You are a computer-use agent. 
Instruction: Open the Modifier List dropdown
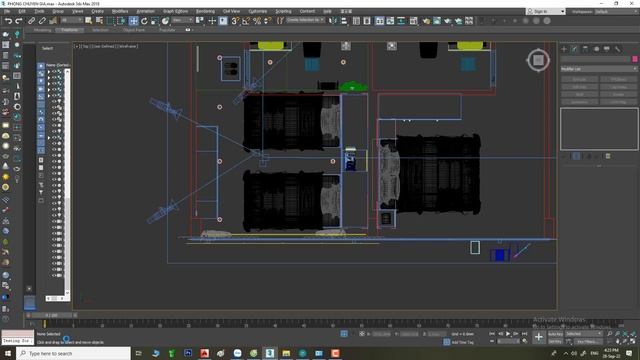pos(598,69)
